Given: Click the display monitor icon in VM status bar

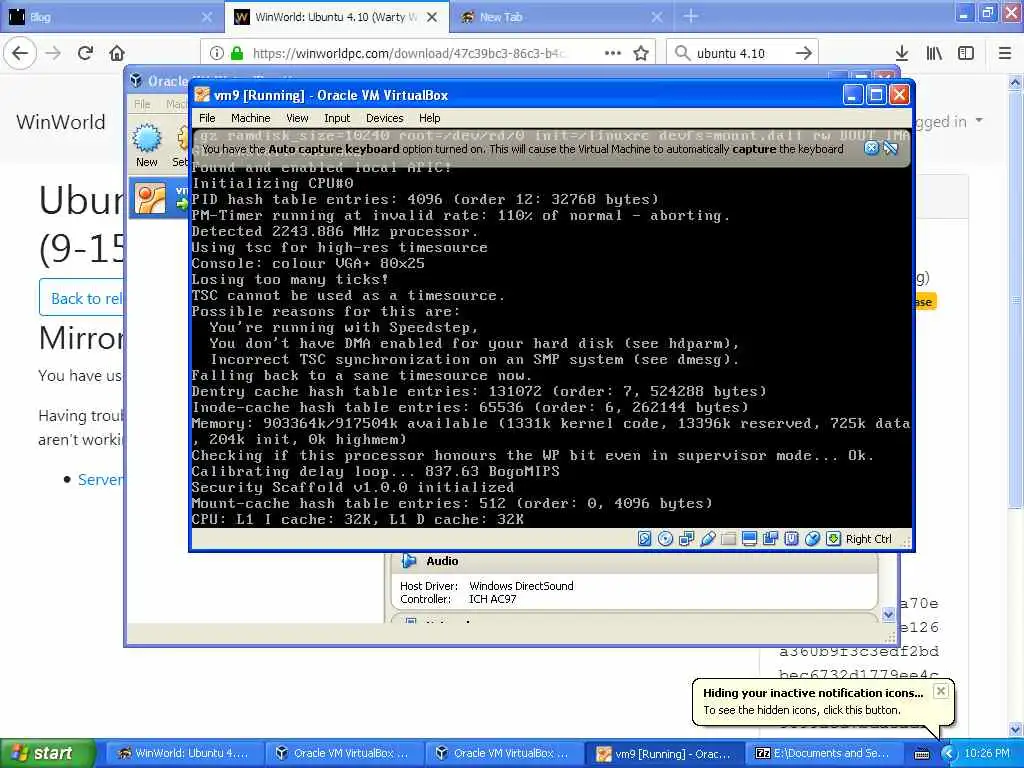Looking at the screenshot, I should click(x=749, y=539).
